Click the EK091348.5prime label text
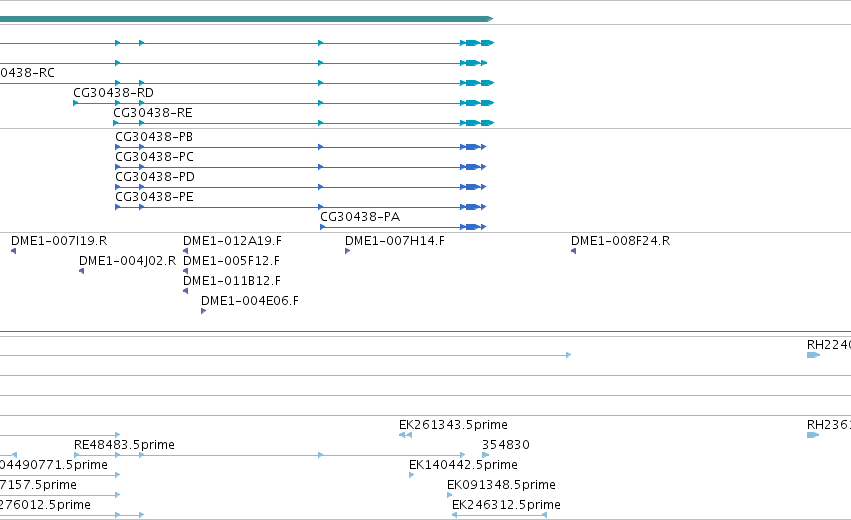Screen dimensions: 851x520 pyautogui.click(x=501, y=485)
